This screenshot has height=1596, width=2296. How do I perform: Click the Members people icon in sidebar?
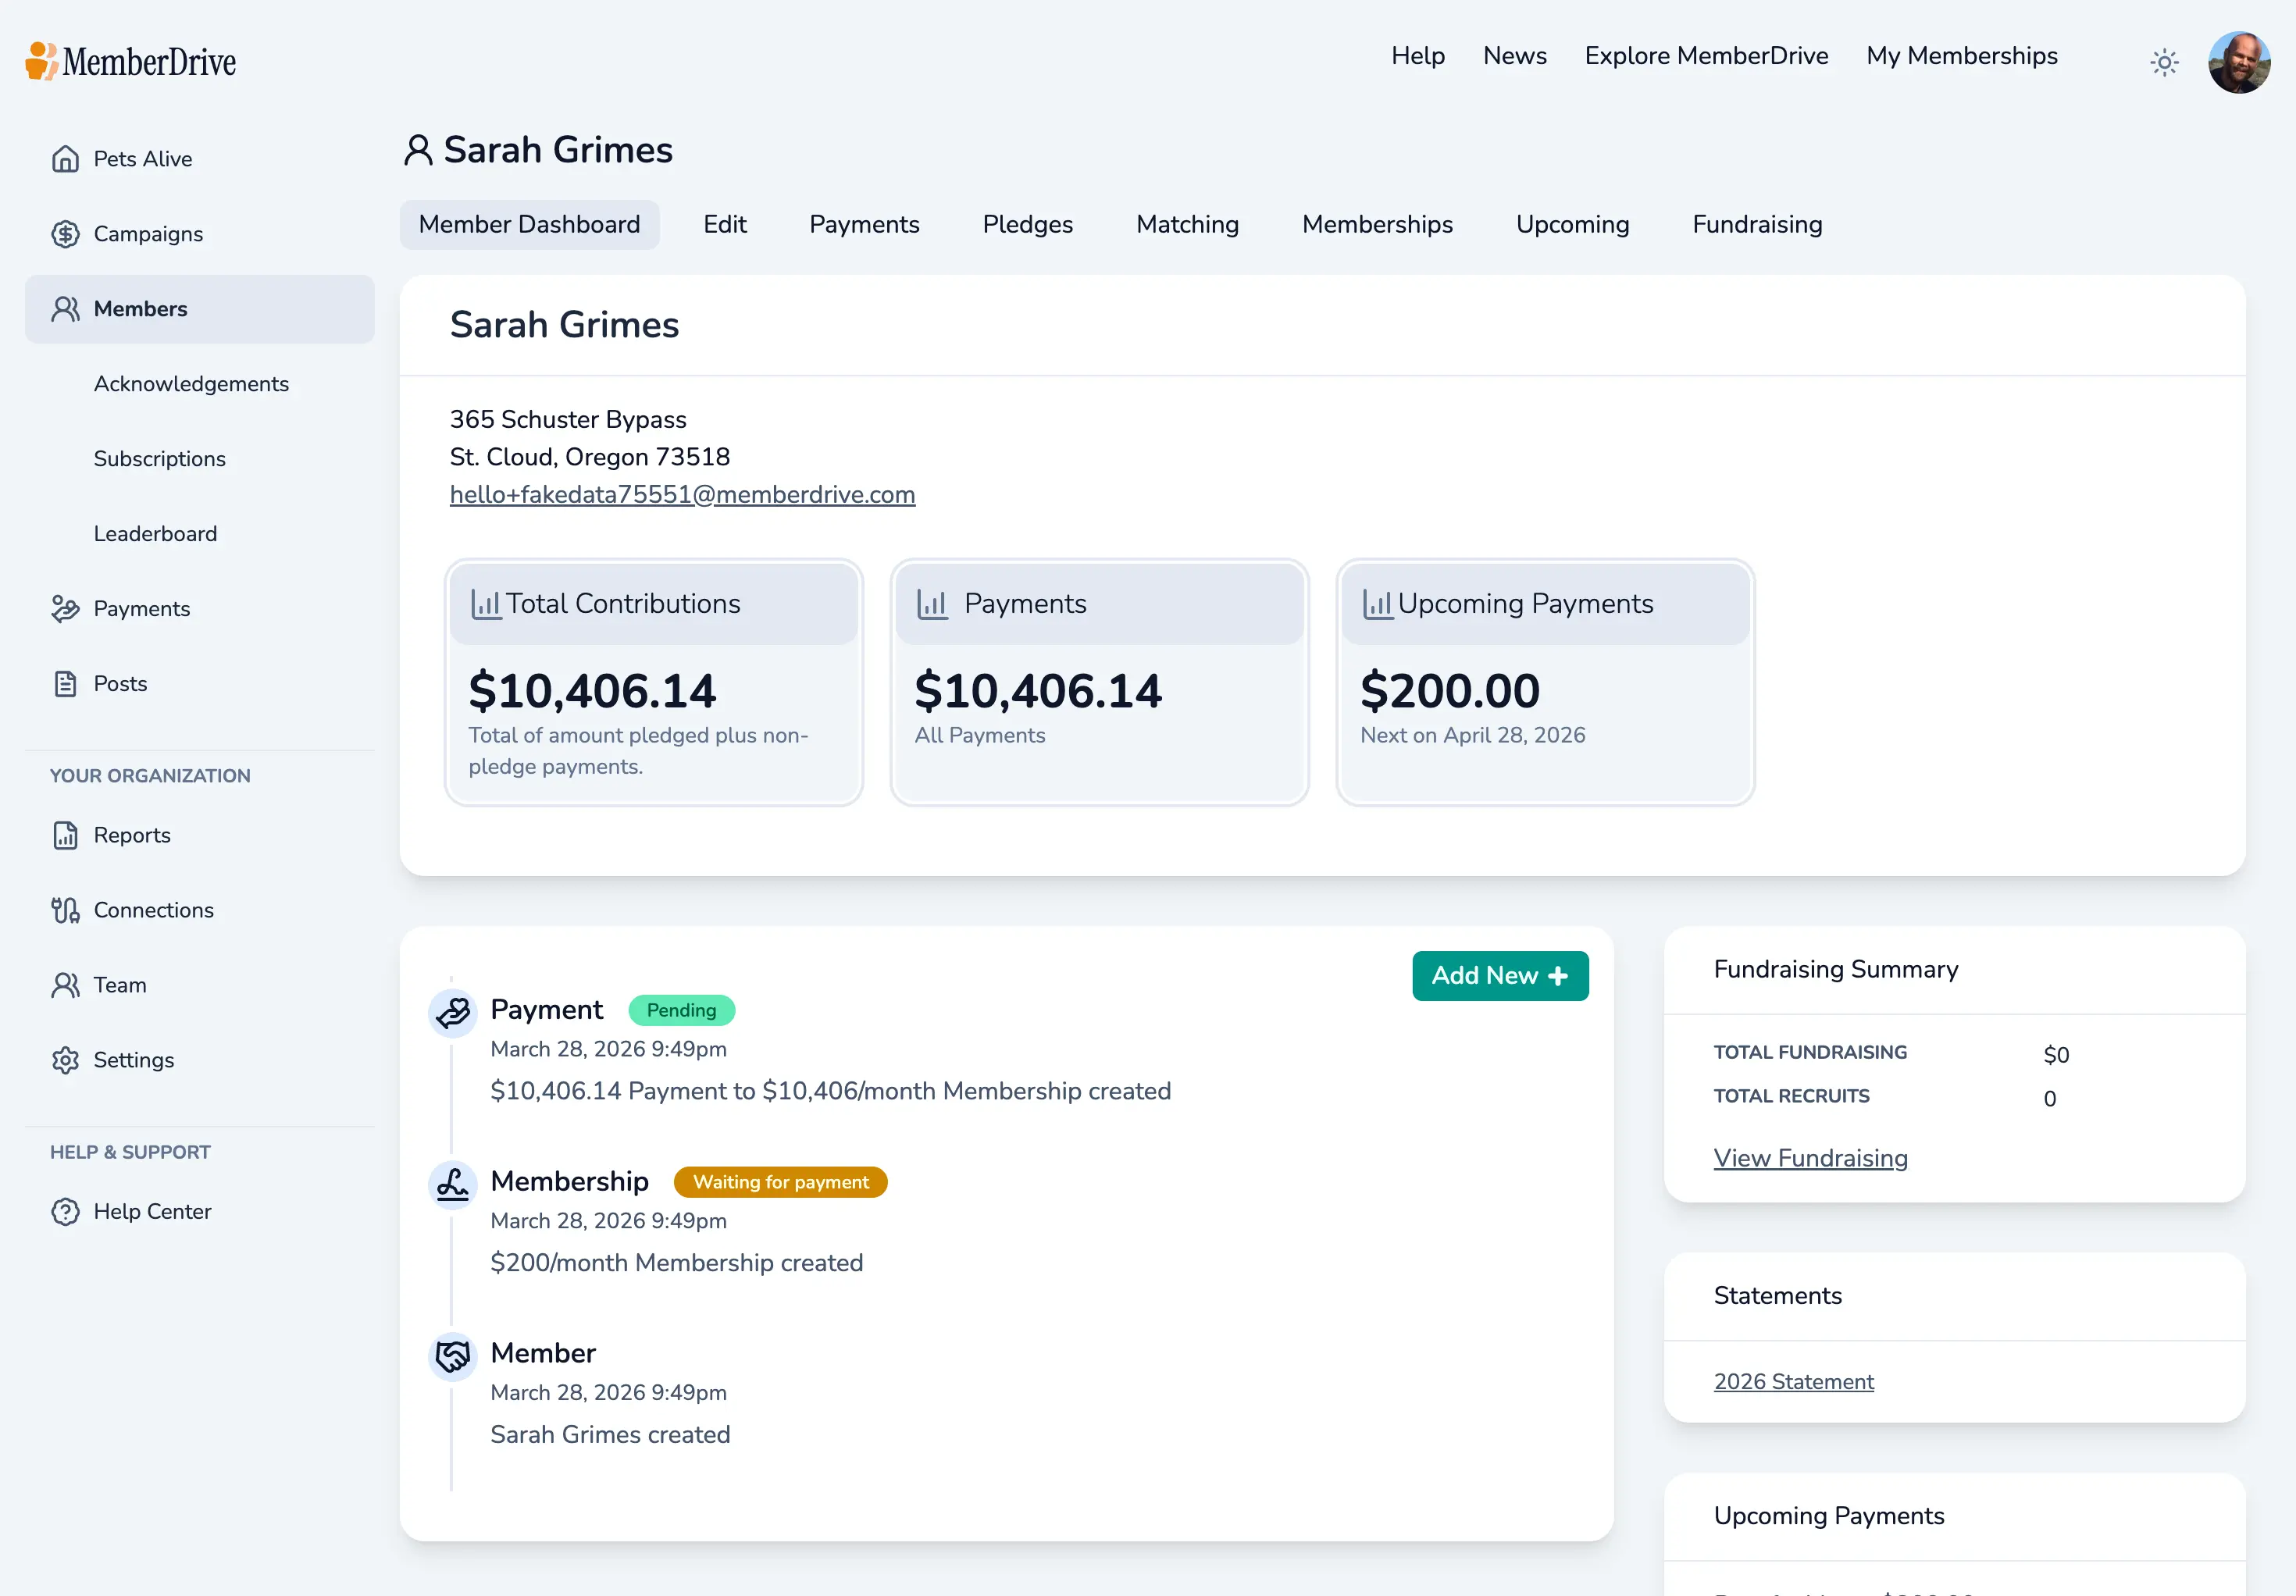(x=65, y=309)
